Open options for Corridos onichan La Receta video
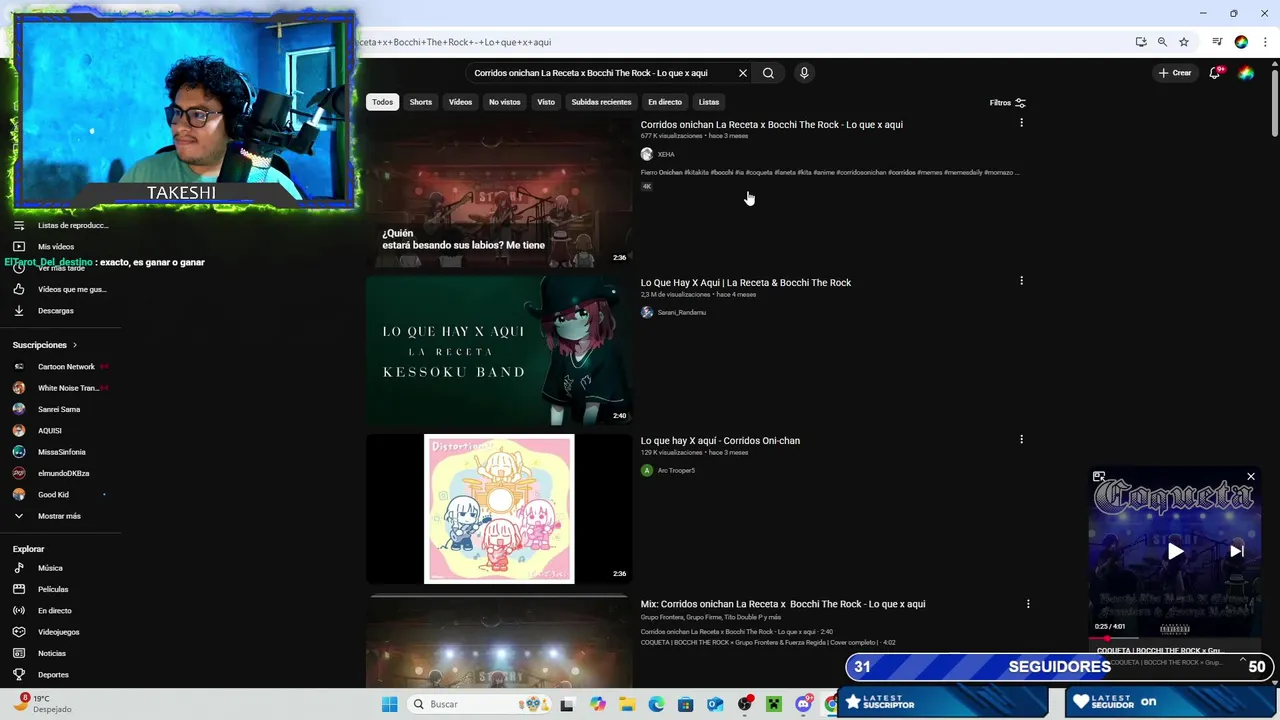 coord(1021,123)
